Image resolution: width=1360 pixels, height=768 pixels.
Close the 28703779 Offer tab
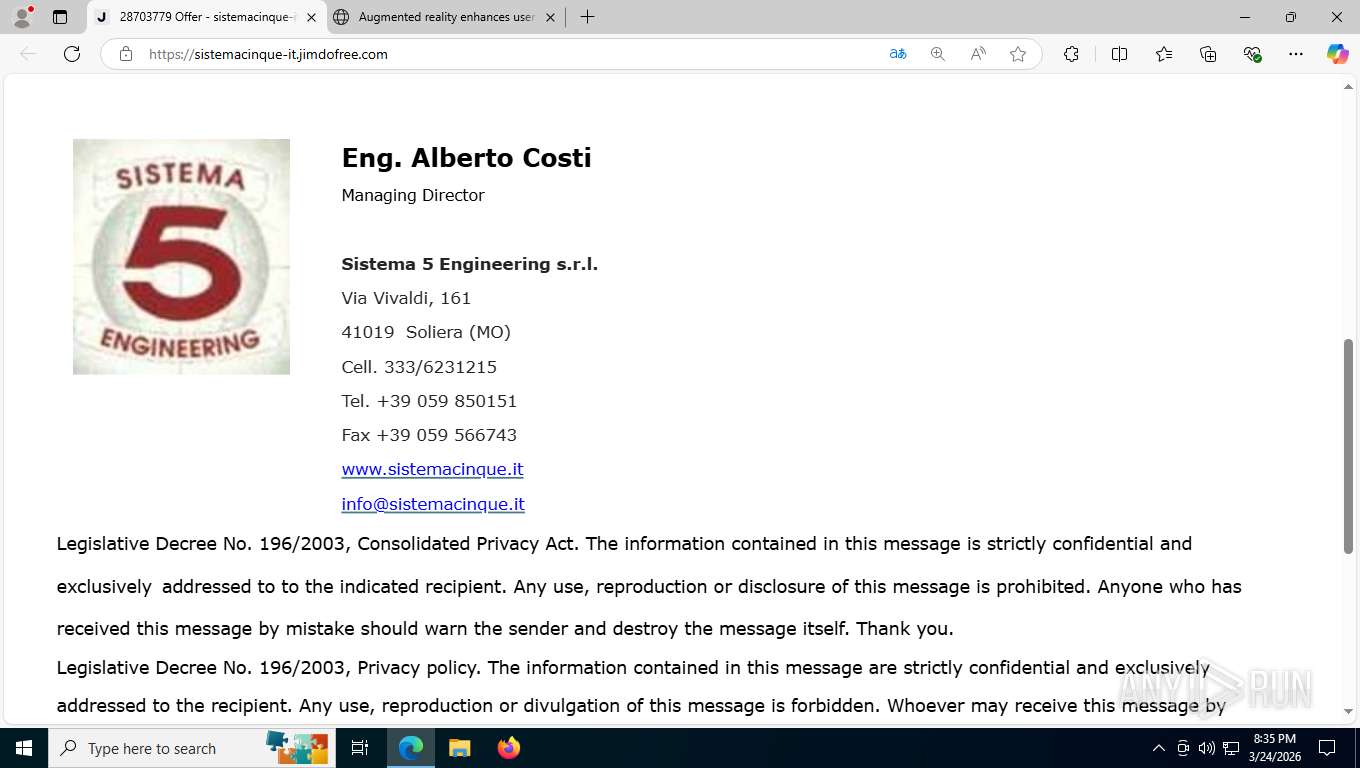coord(311,17)
